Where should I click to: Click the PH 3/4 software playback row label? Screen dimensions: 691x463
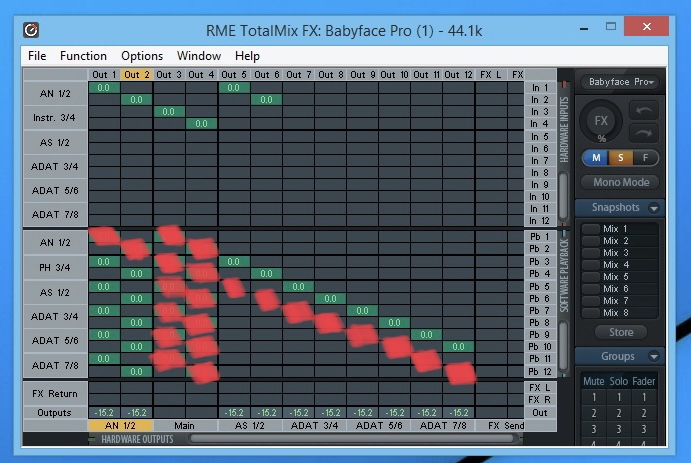click(55, 267)
